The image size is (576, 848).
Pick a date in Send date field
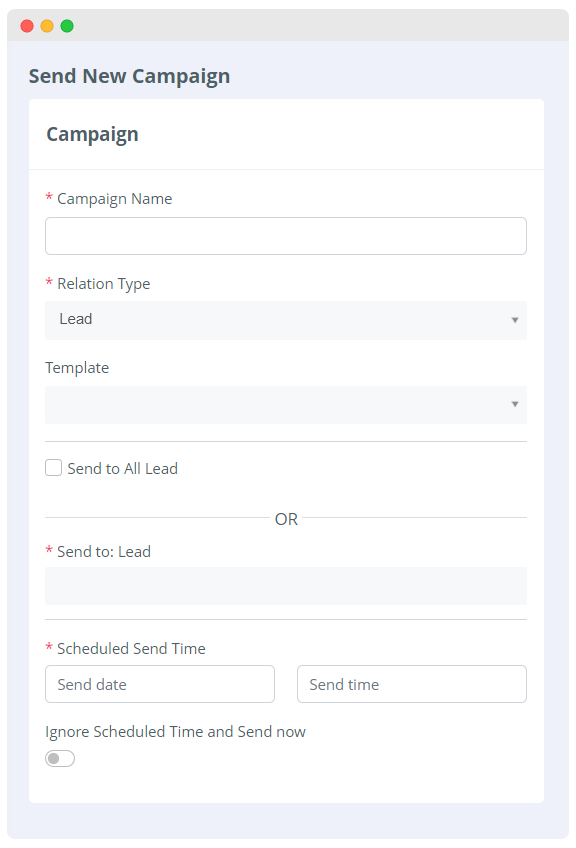pos(160,684)
